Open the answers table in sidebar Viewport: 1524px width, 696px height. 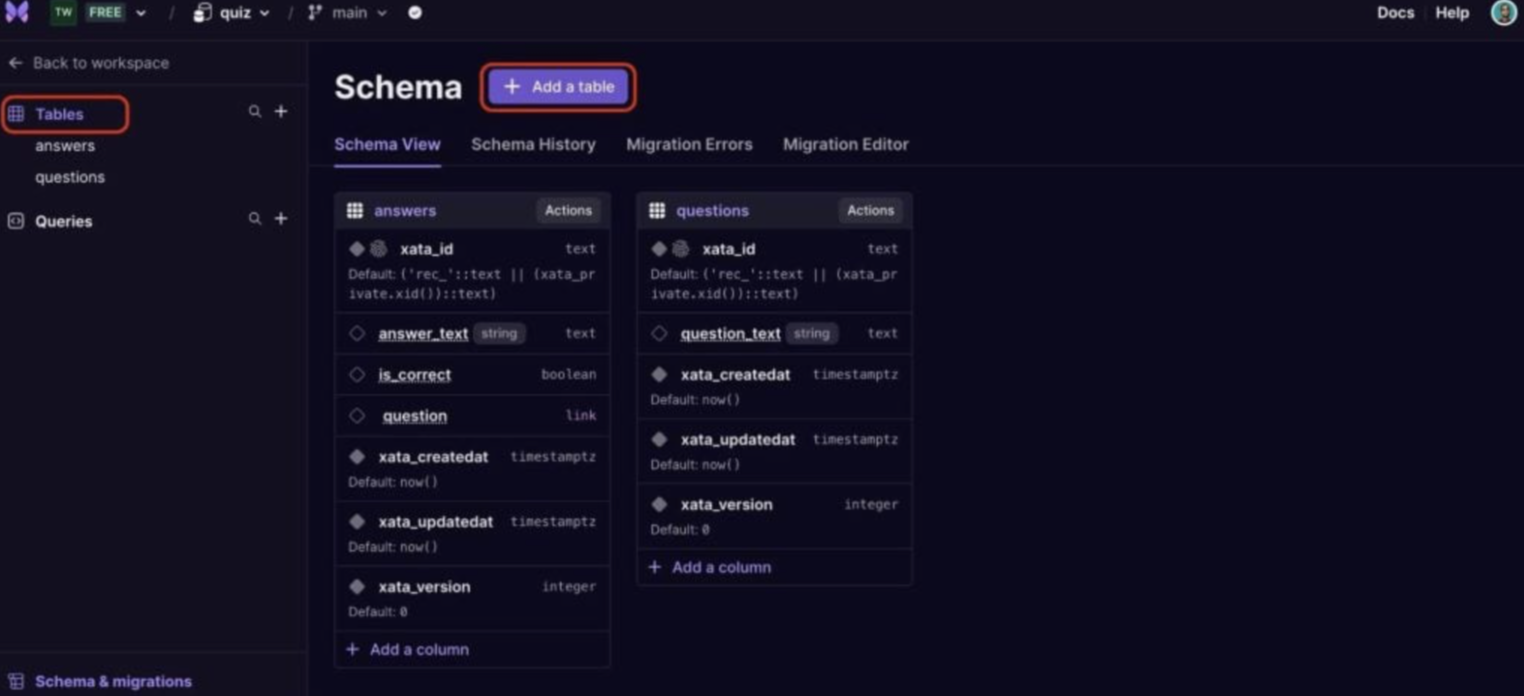[65, 146]
